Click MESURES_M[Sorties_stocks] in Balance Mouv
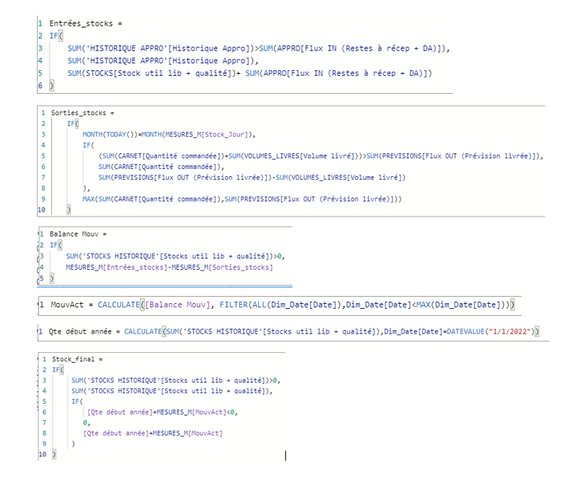The width and height of the screenshot is (577, 482). coord(222,267)
